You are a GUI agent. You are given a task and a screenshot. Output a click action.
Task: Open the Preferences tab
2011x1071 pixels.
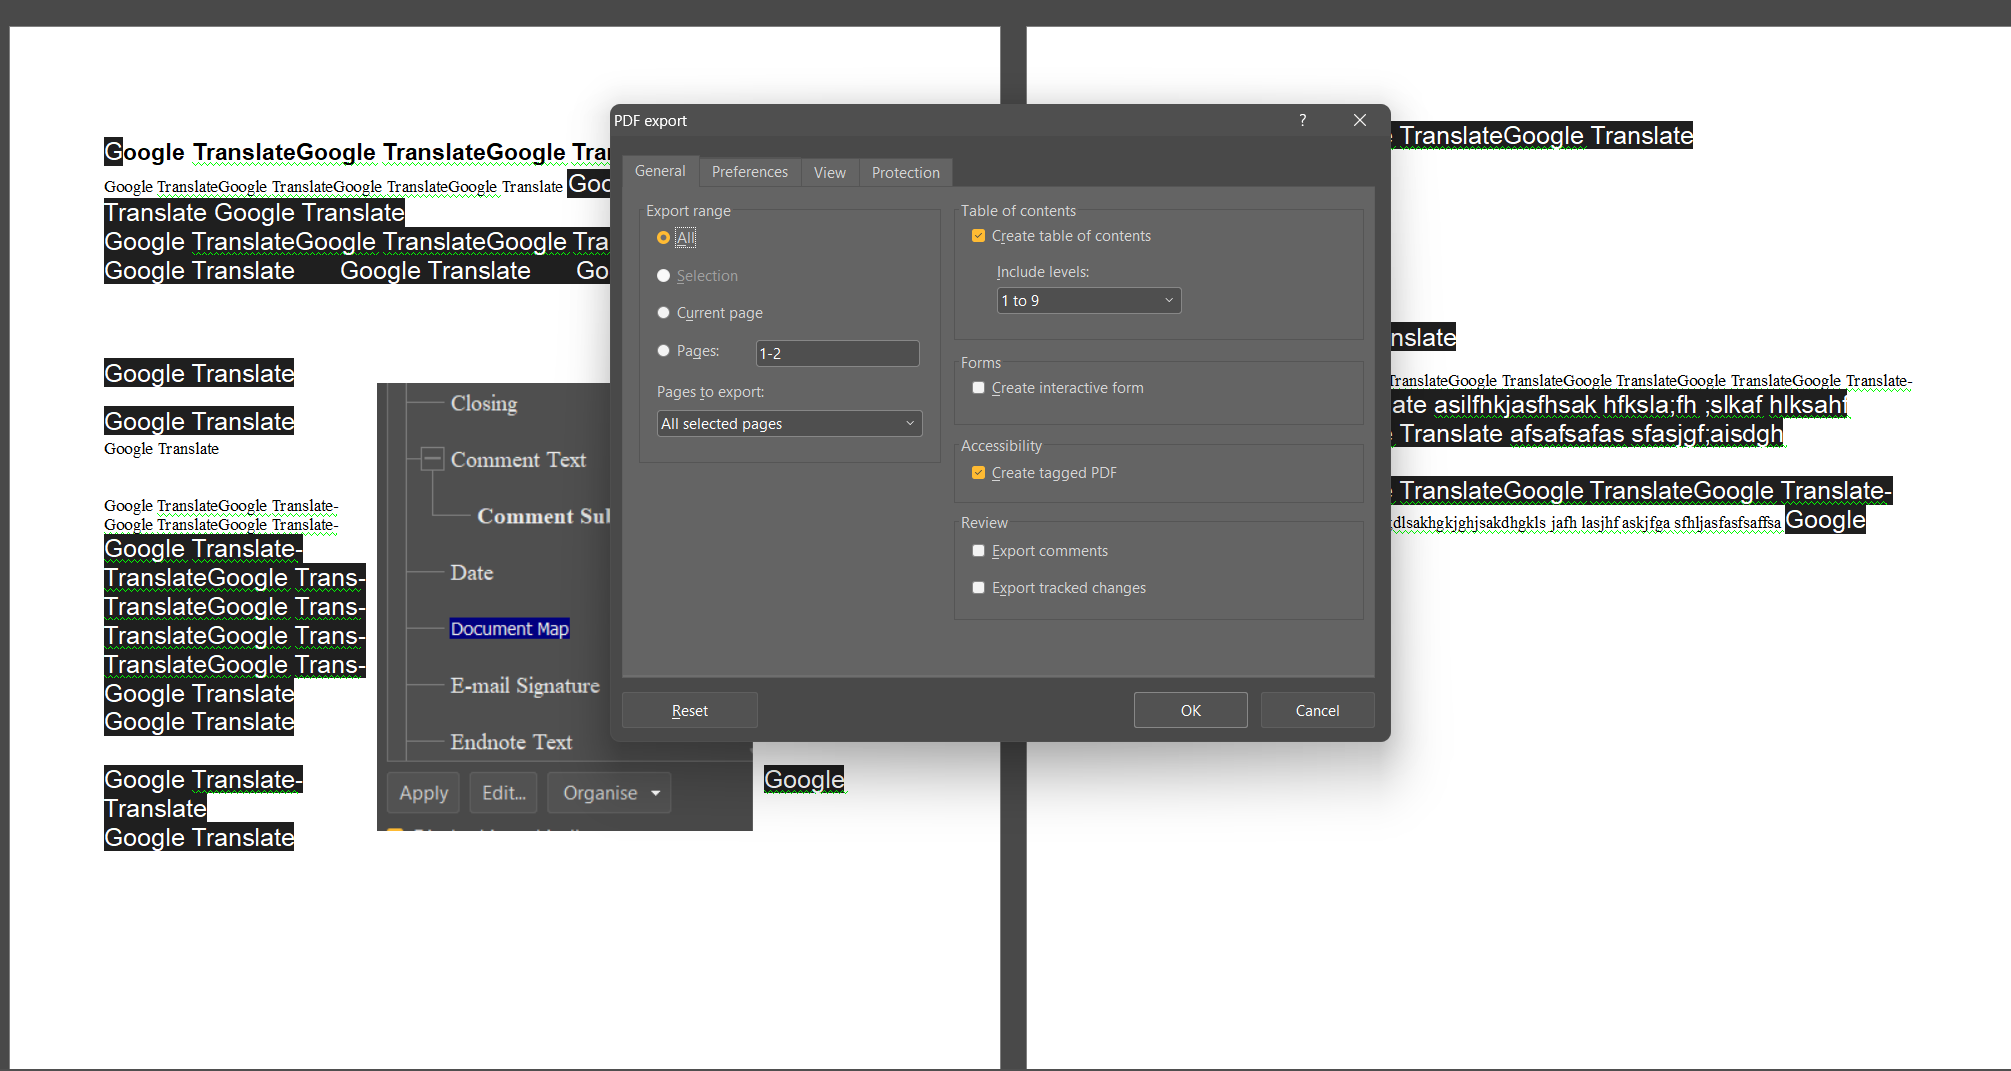(749, 172)
